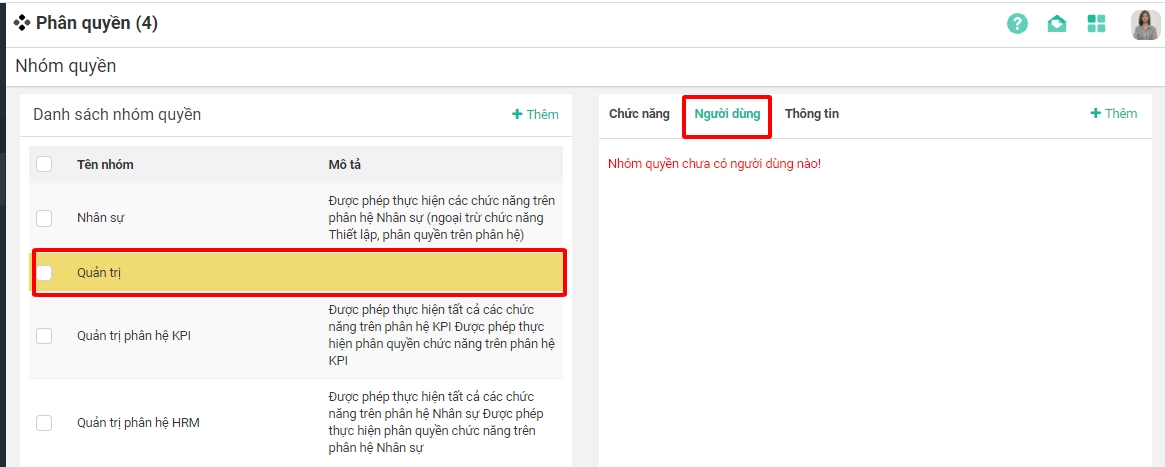Toggle the select-all checkbox in table header
Viewport: 1165px width, 467px height.
(44, 164)
